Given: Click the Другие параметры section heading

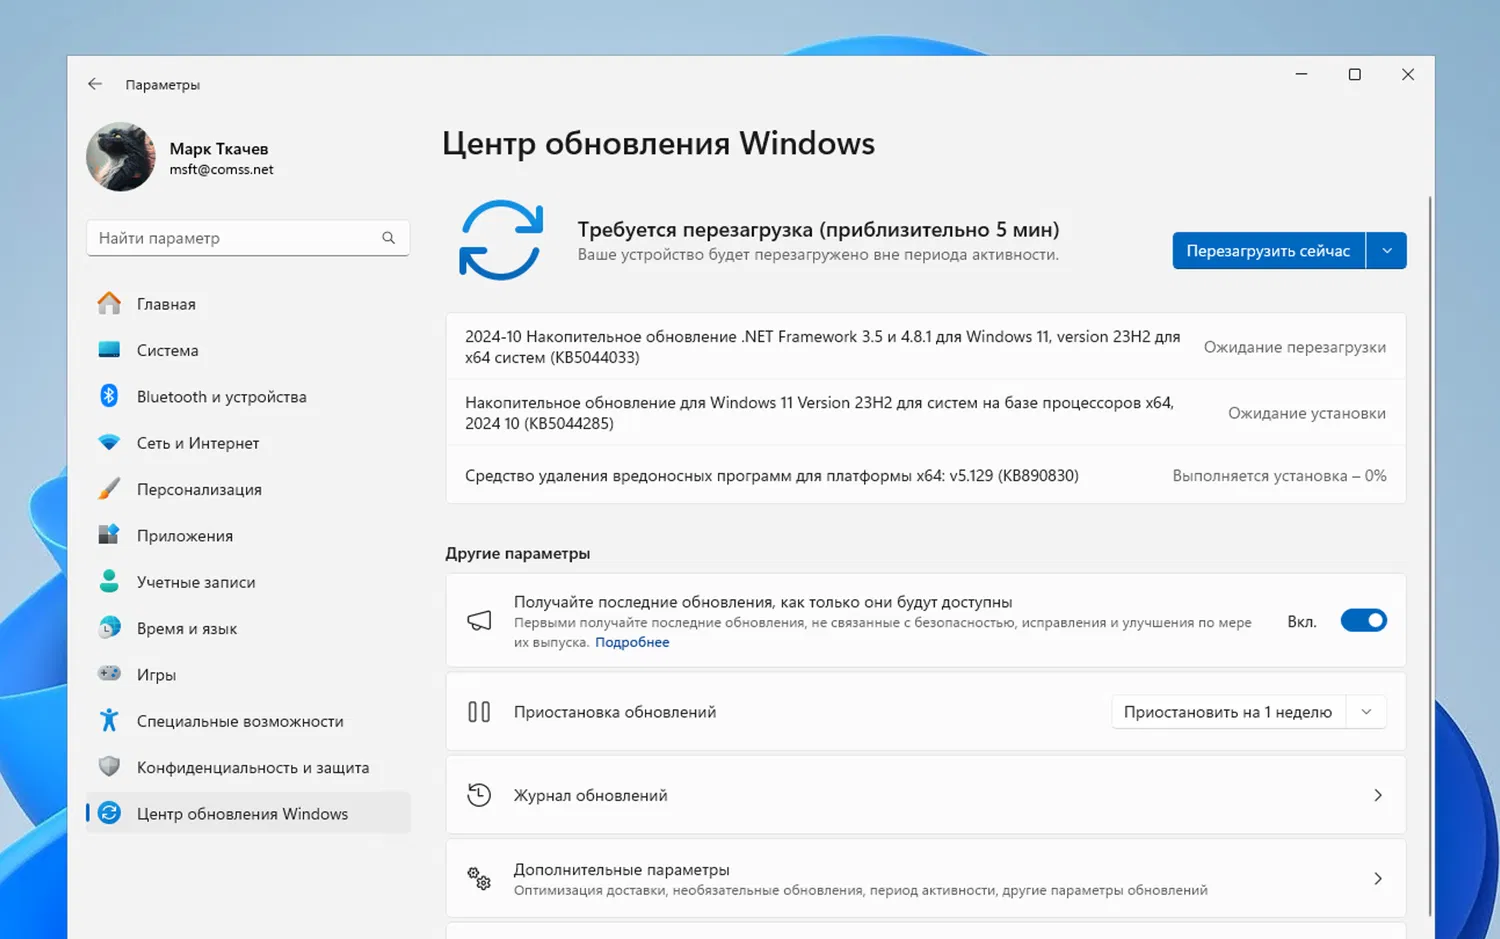Looking at the screenshot, I should tap(518, 553).
